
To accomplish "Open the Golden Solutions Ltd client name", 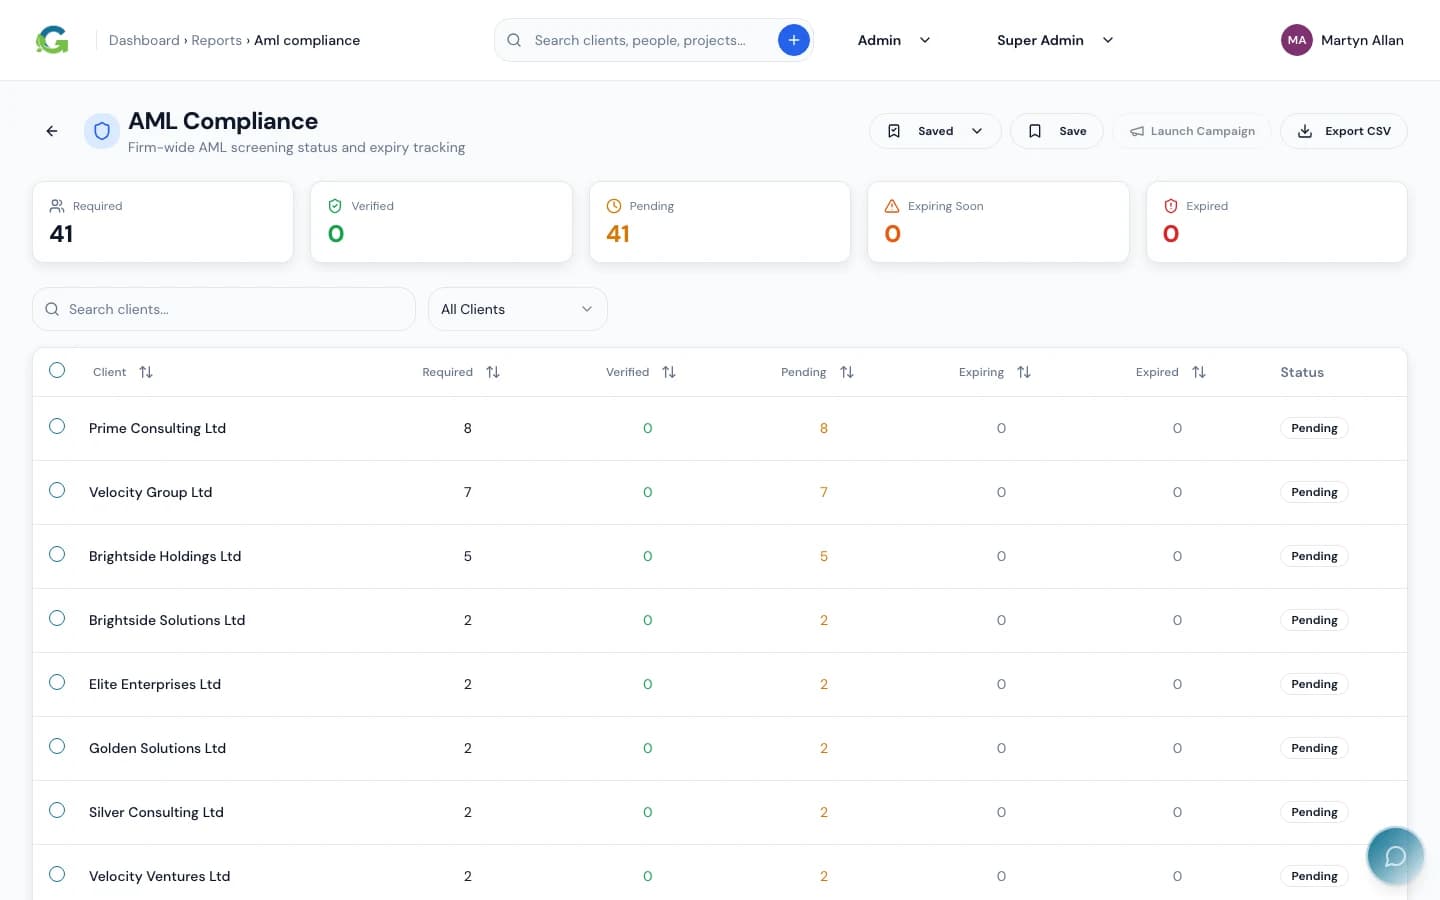I will pos(157,748).
